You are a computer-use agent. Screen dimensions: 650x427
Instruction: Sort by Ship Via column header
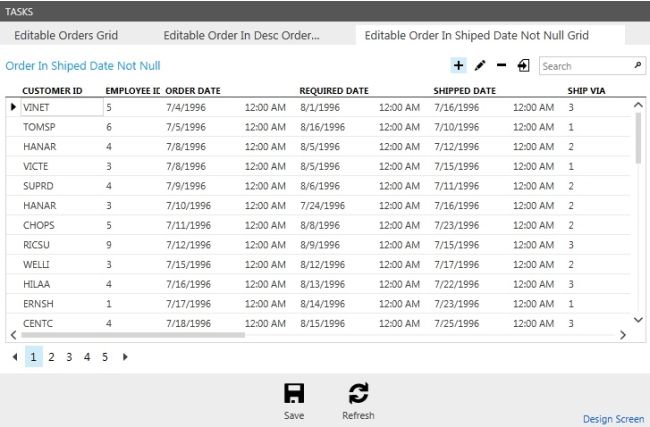586,91
